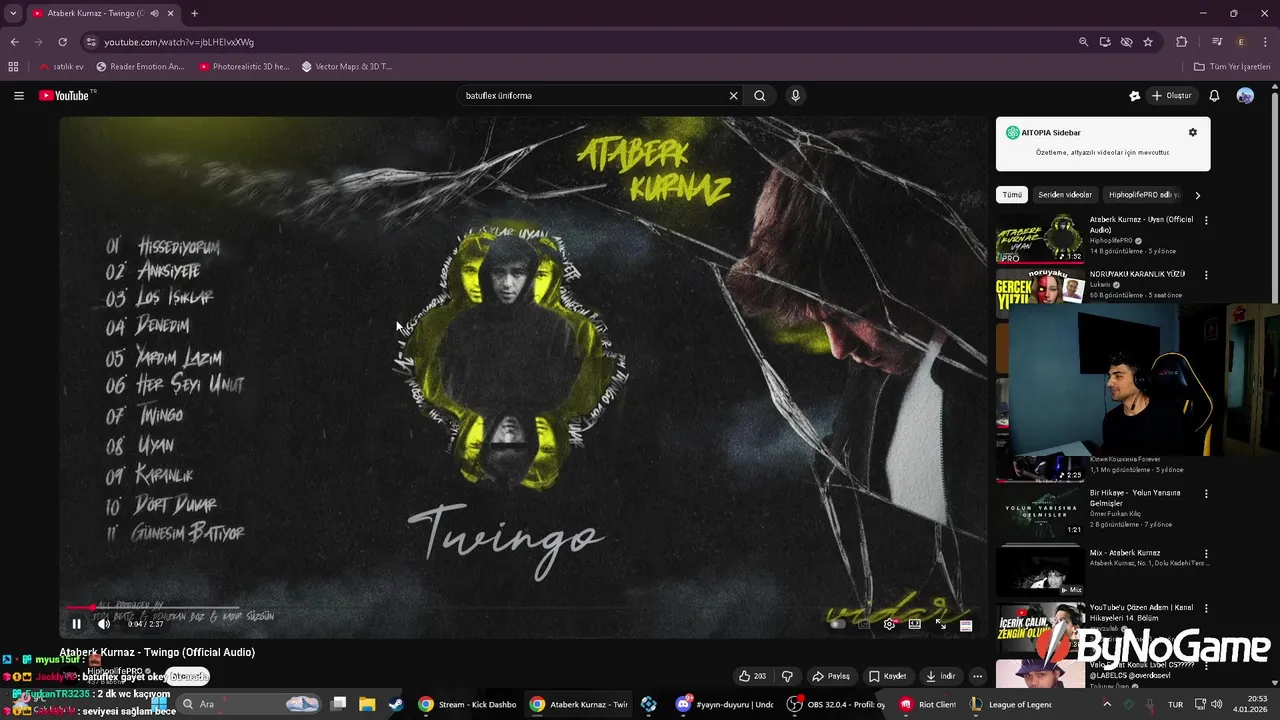This screenshot has height=720, width=1280.
Task: Open video player settings gear
Action: (x=889, y=624)
